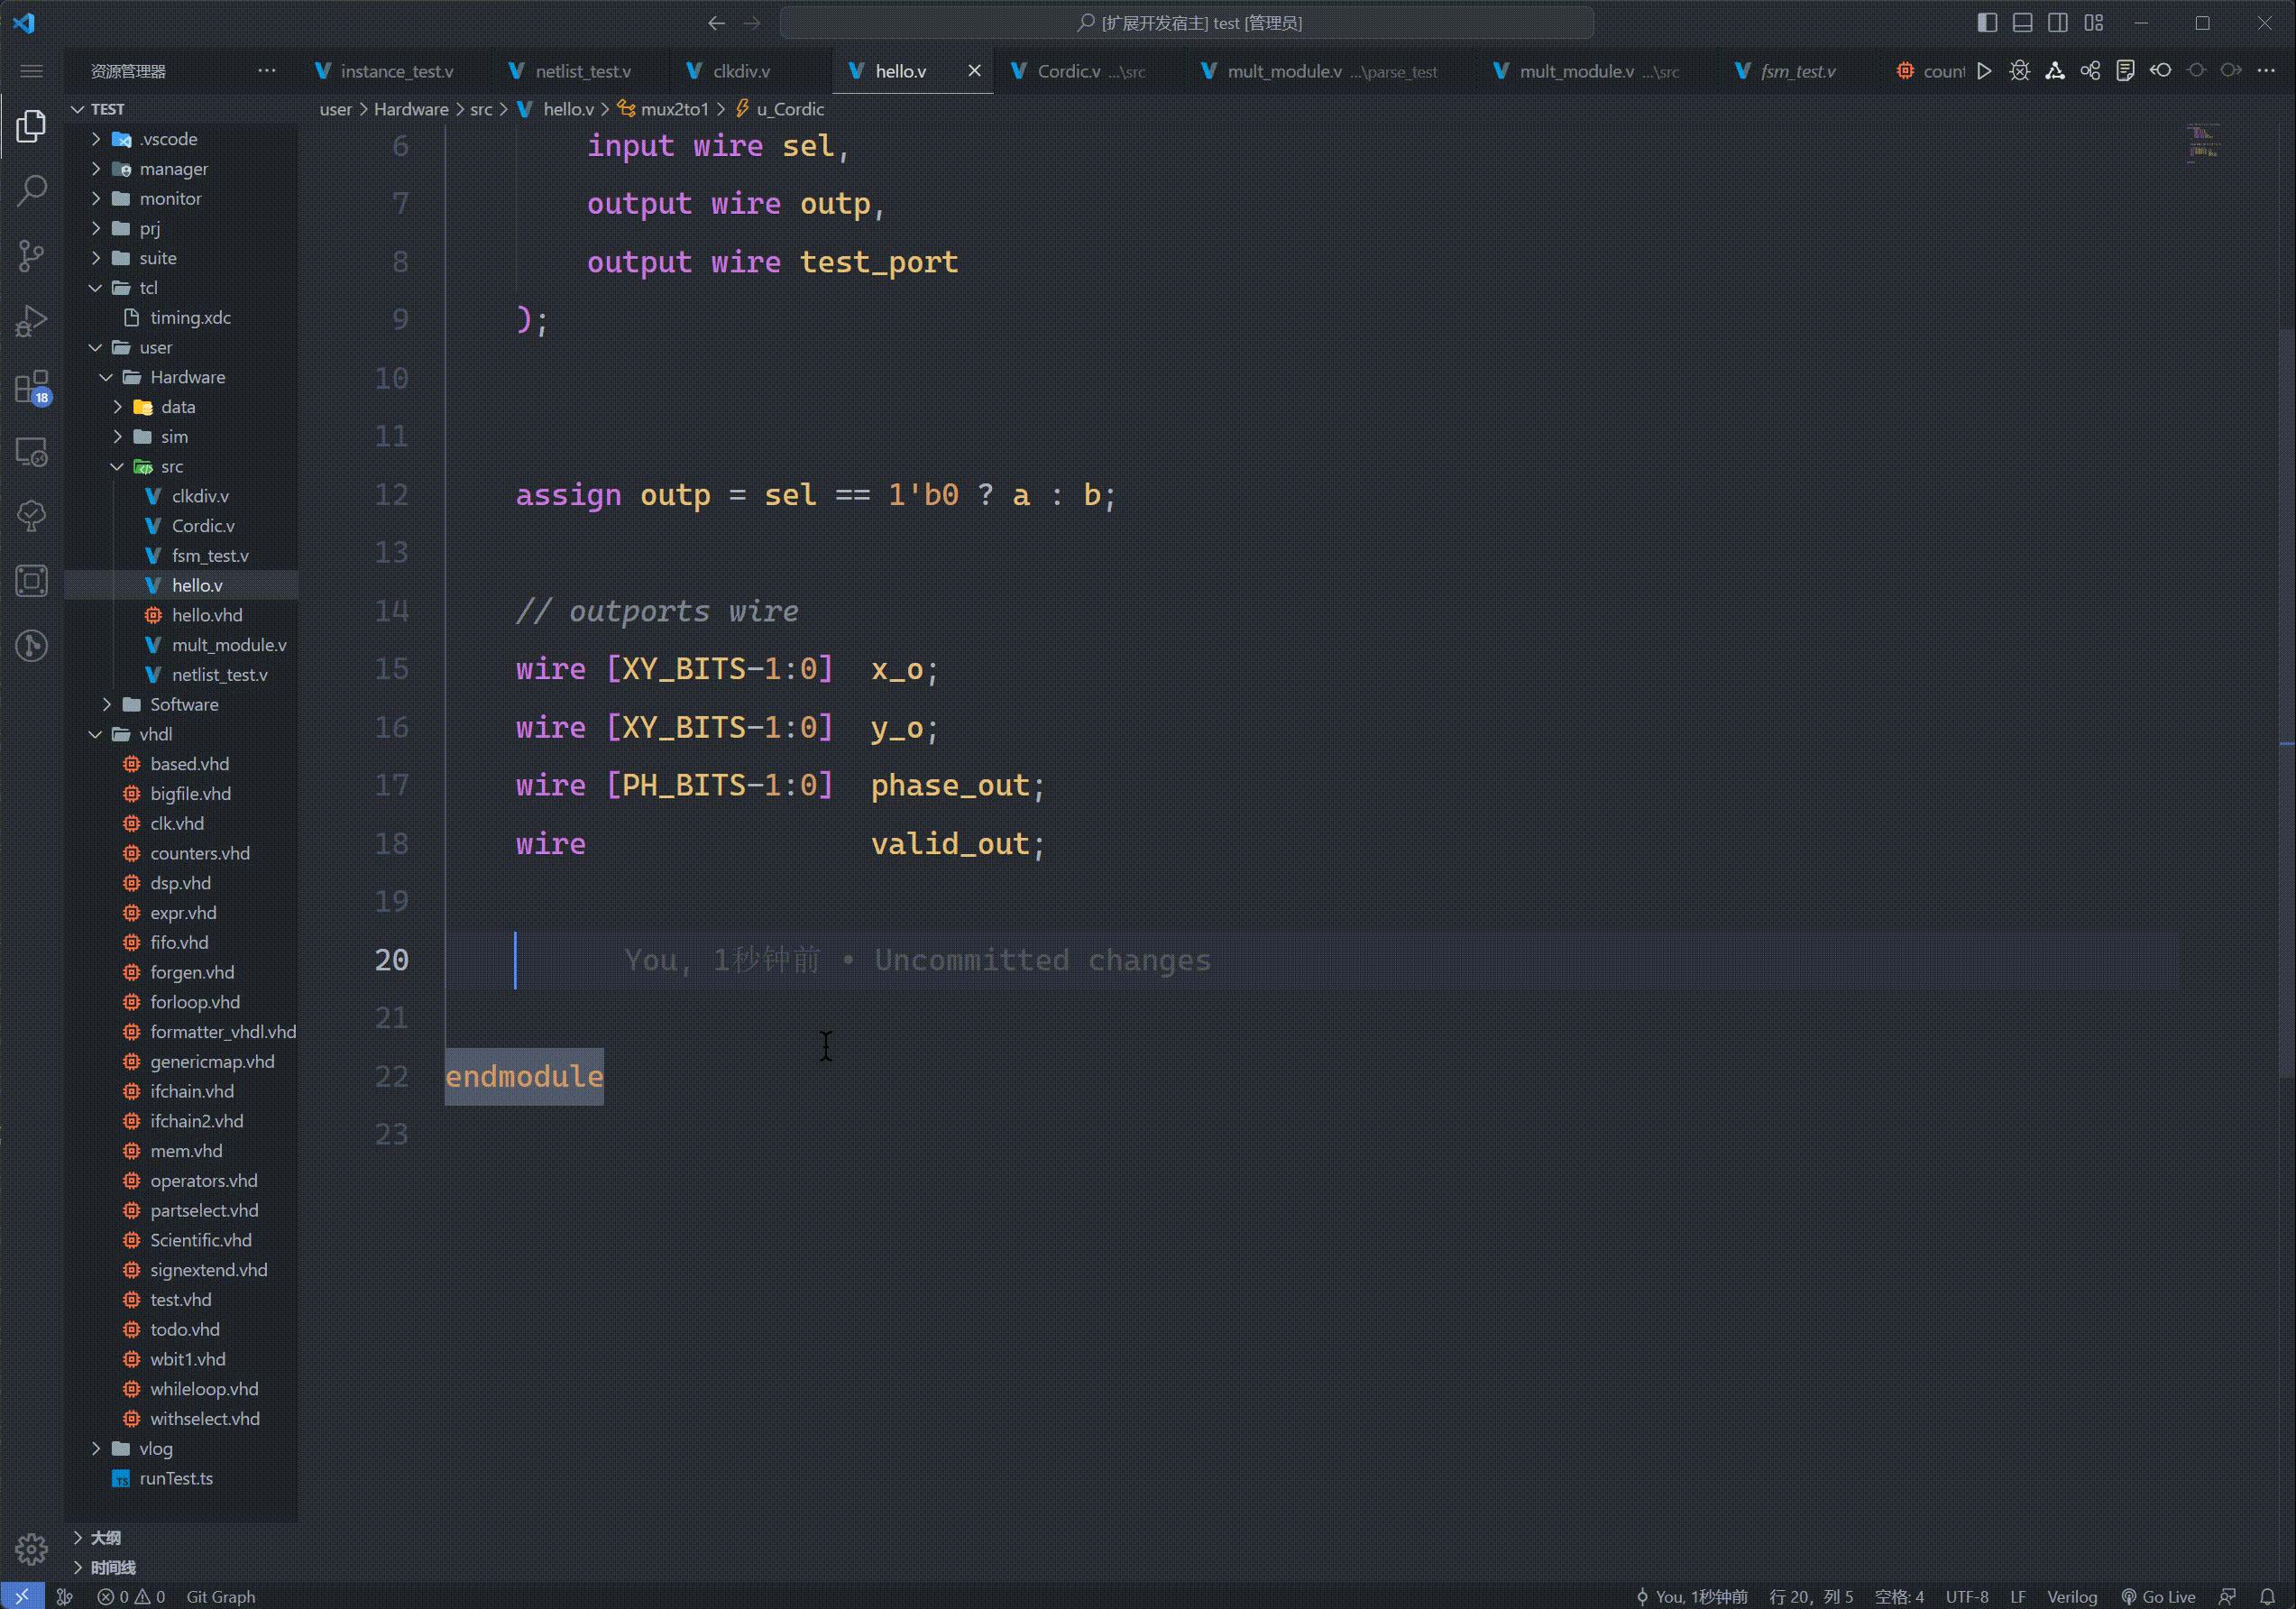
Task: Open the debug (bug) icon in editor toolbar
Action: 2019,70
